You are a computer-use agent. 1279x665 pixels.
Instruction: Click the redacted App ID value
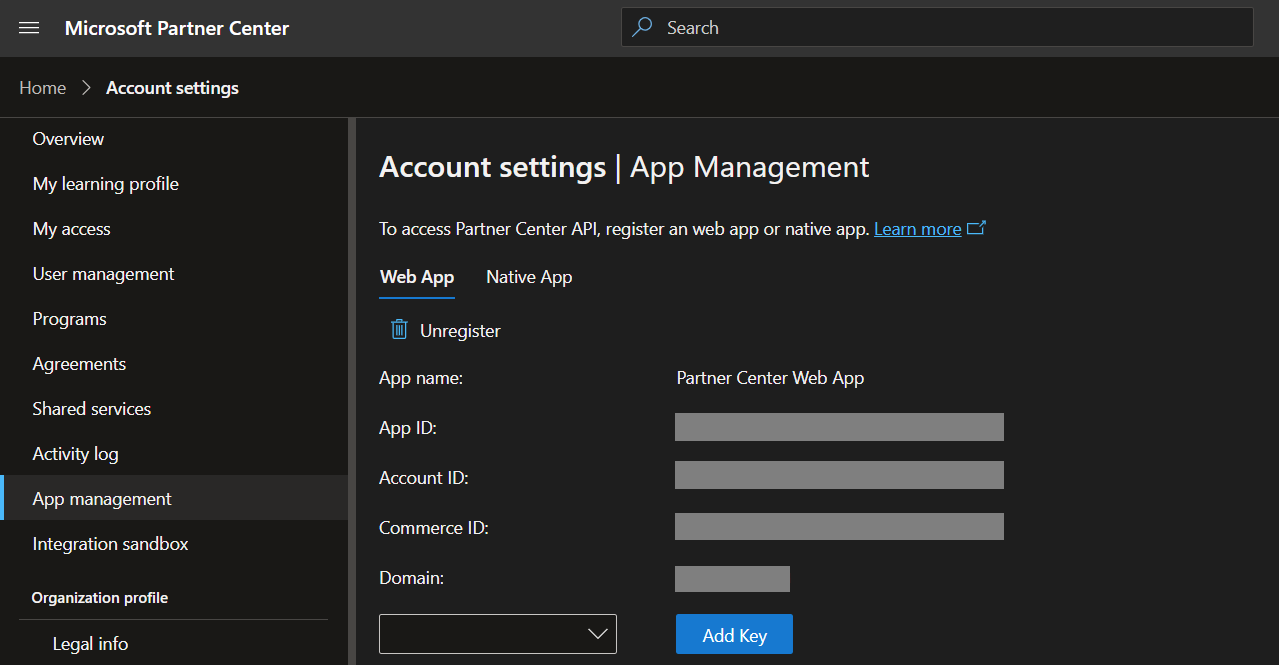(839, 427)
